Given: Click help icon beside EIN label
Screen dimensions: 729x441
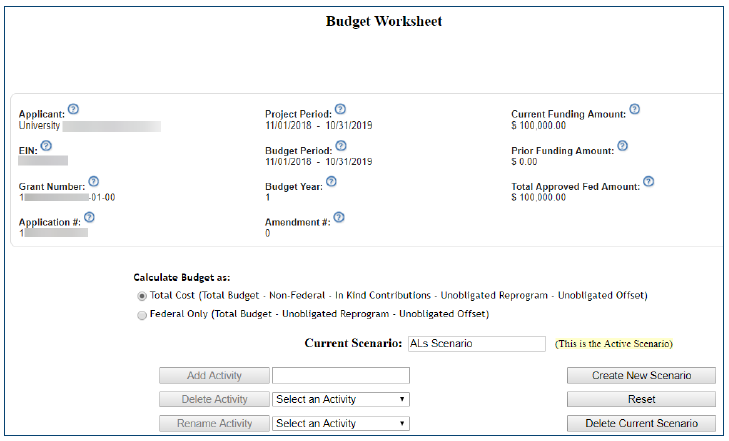Looking at the screenshot, I should click(46, 145).
